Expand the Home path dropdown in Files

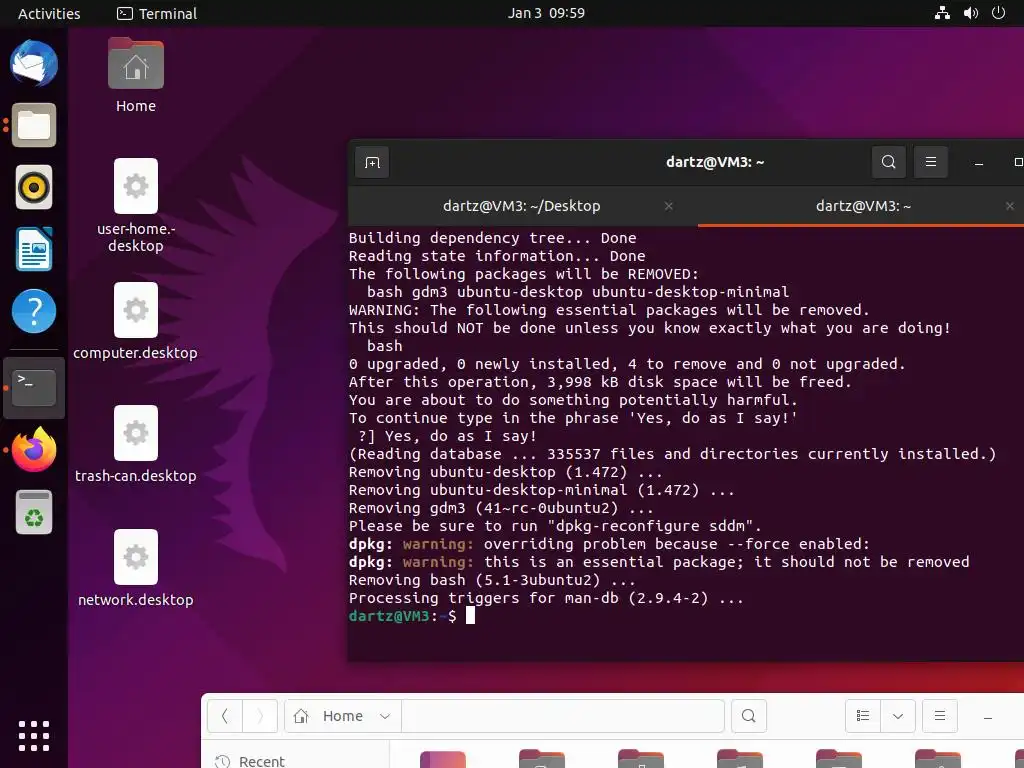click(385, 716)
